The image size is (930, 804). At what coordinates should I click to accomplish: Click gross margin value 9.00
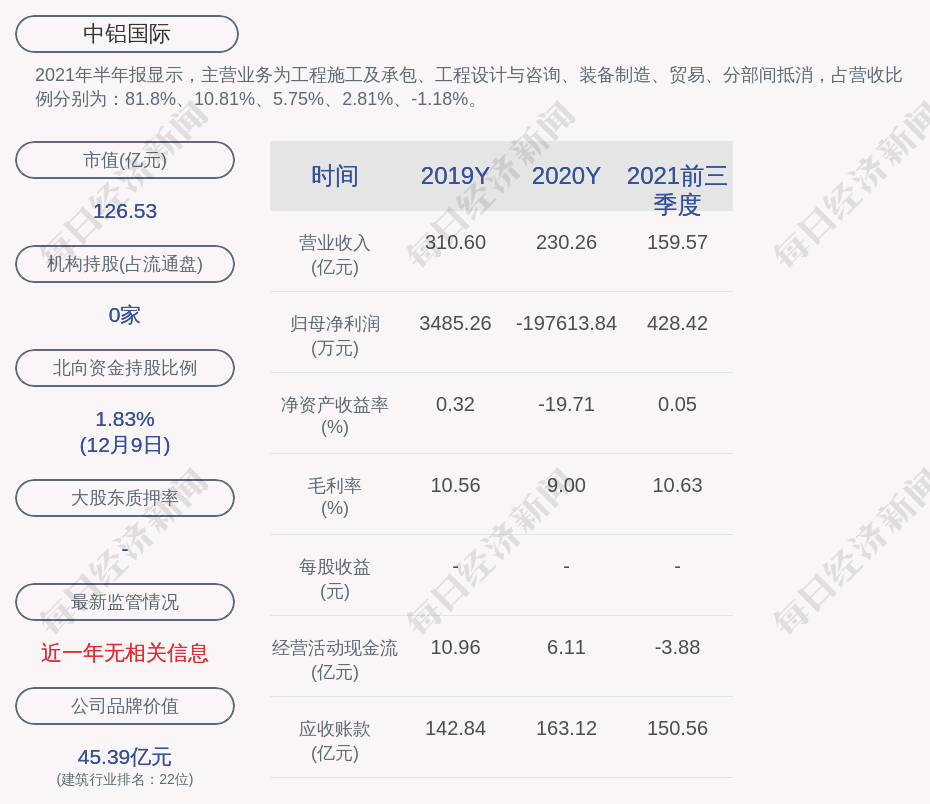click(566, 486)
